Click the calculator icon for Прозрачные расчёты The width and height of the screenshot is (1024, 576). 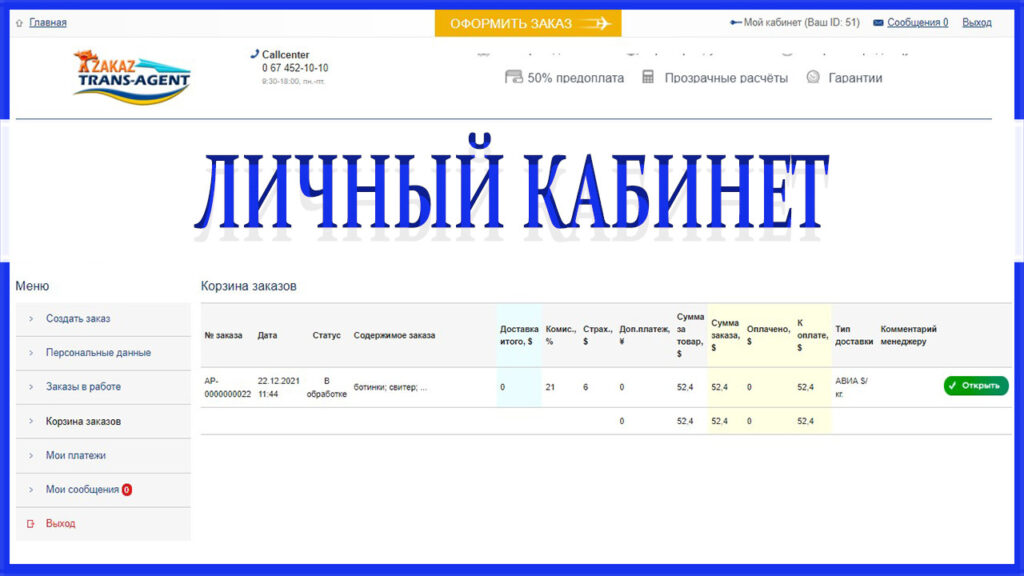[x=648, y=77]
